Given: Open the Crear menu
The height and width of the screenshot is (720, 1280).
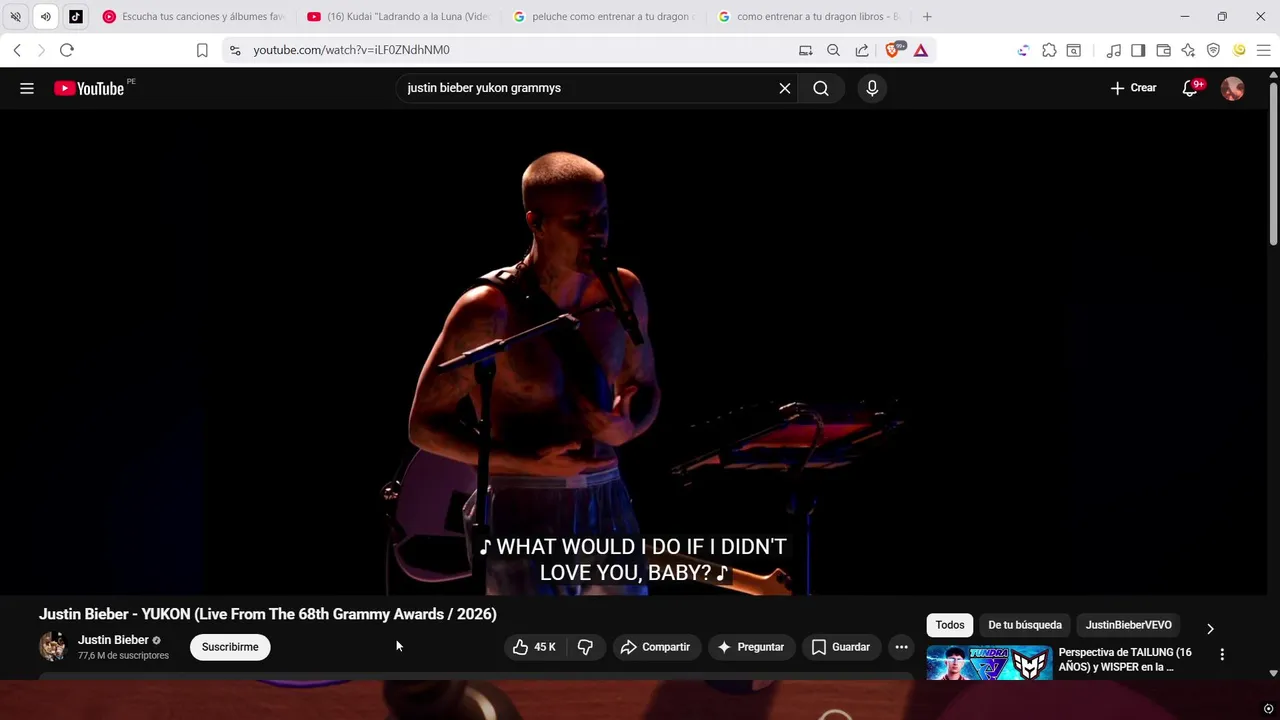Looking at the screenshot, I should (x=1133, y=88).
